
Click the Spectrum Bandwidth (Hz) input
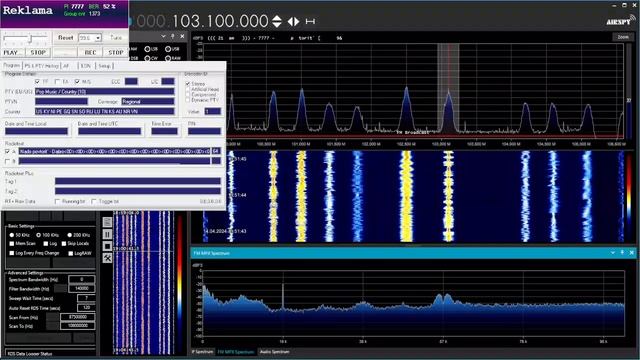[82, 280]
